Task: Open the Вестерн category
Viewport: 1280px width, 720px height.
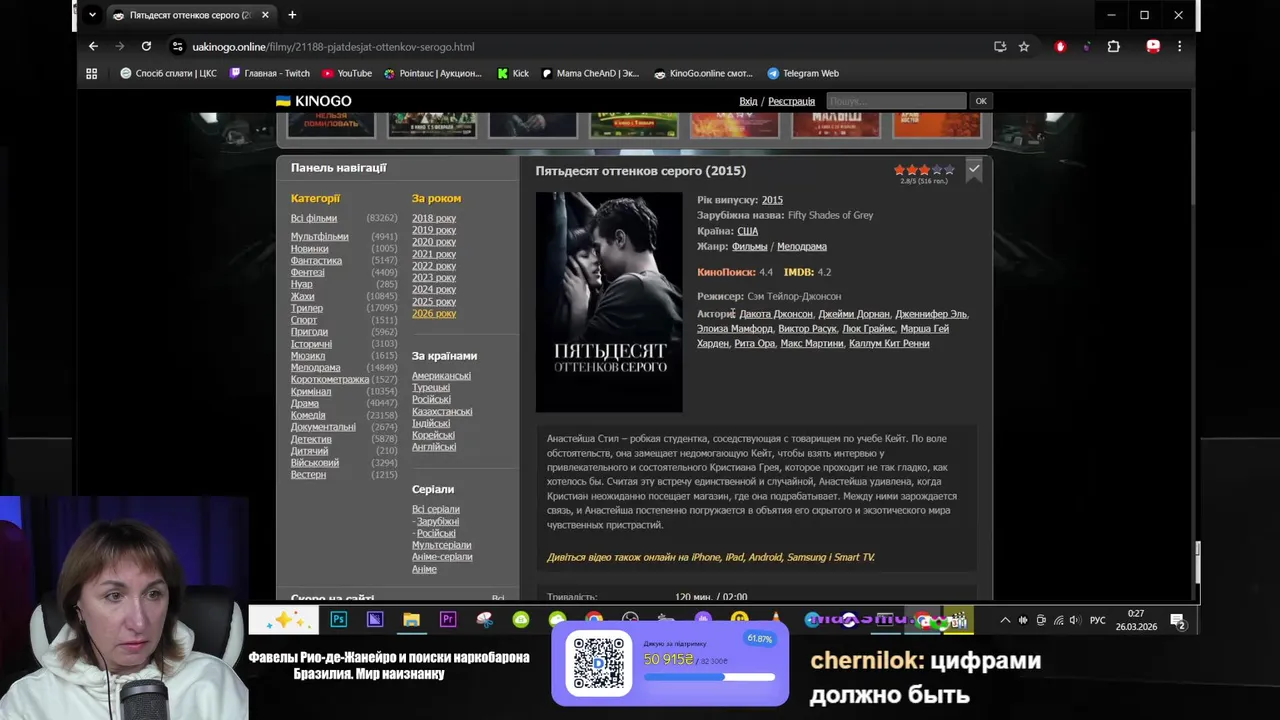Action: pos(308,475)
